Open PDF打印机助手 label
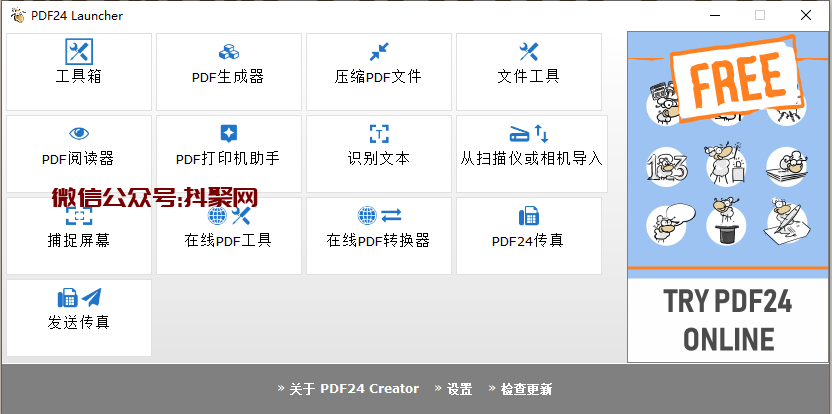Screen dimensions: 832x414 (228, 159)
